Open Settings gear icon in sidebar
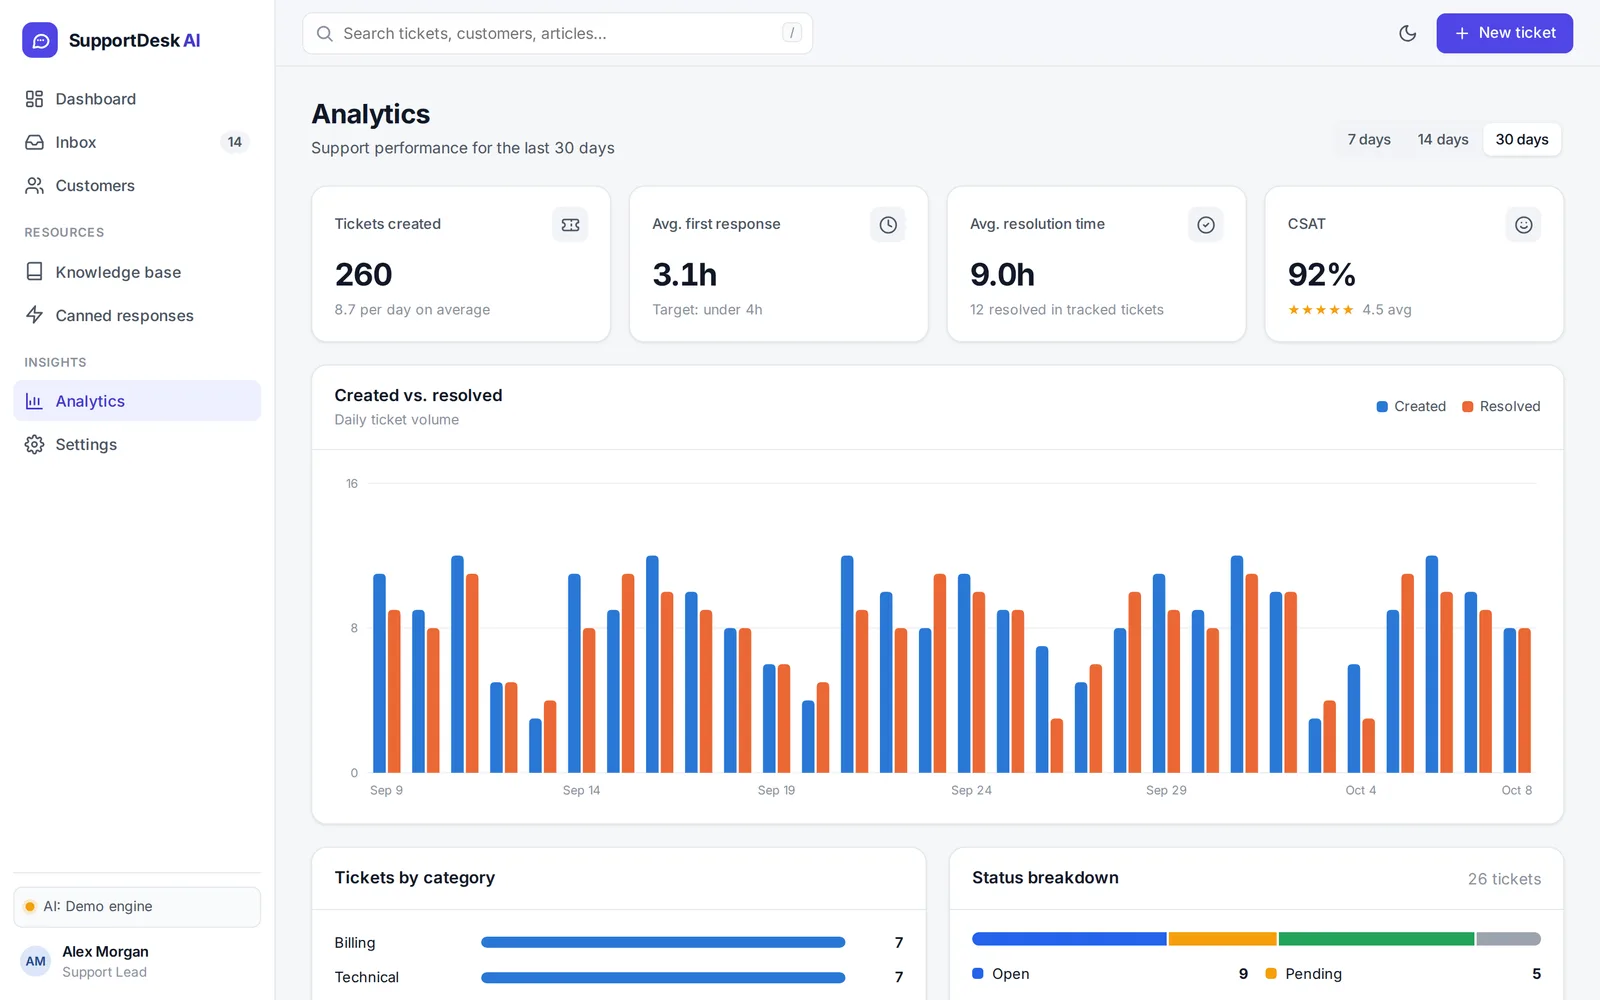Screen dimensions: 1600x1000 coord(34,444)
